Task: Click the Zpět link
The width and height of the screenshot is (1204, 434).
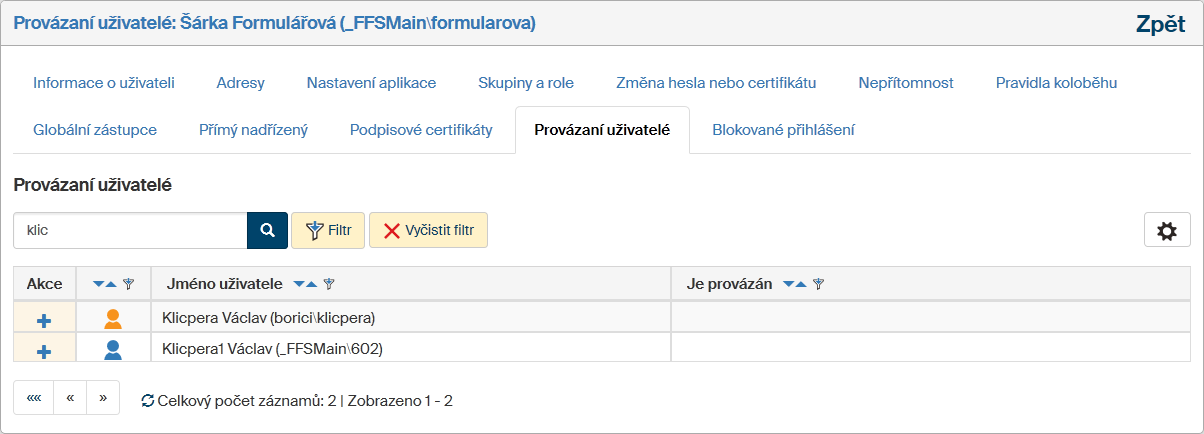Action: [1160, 25]
